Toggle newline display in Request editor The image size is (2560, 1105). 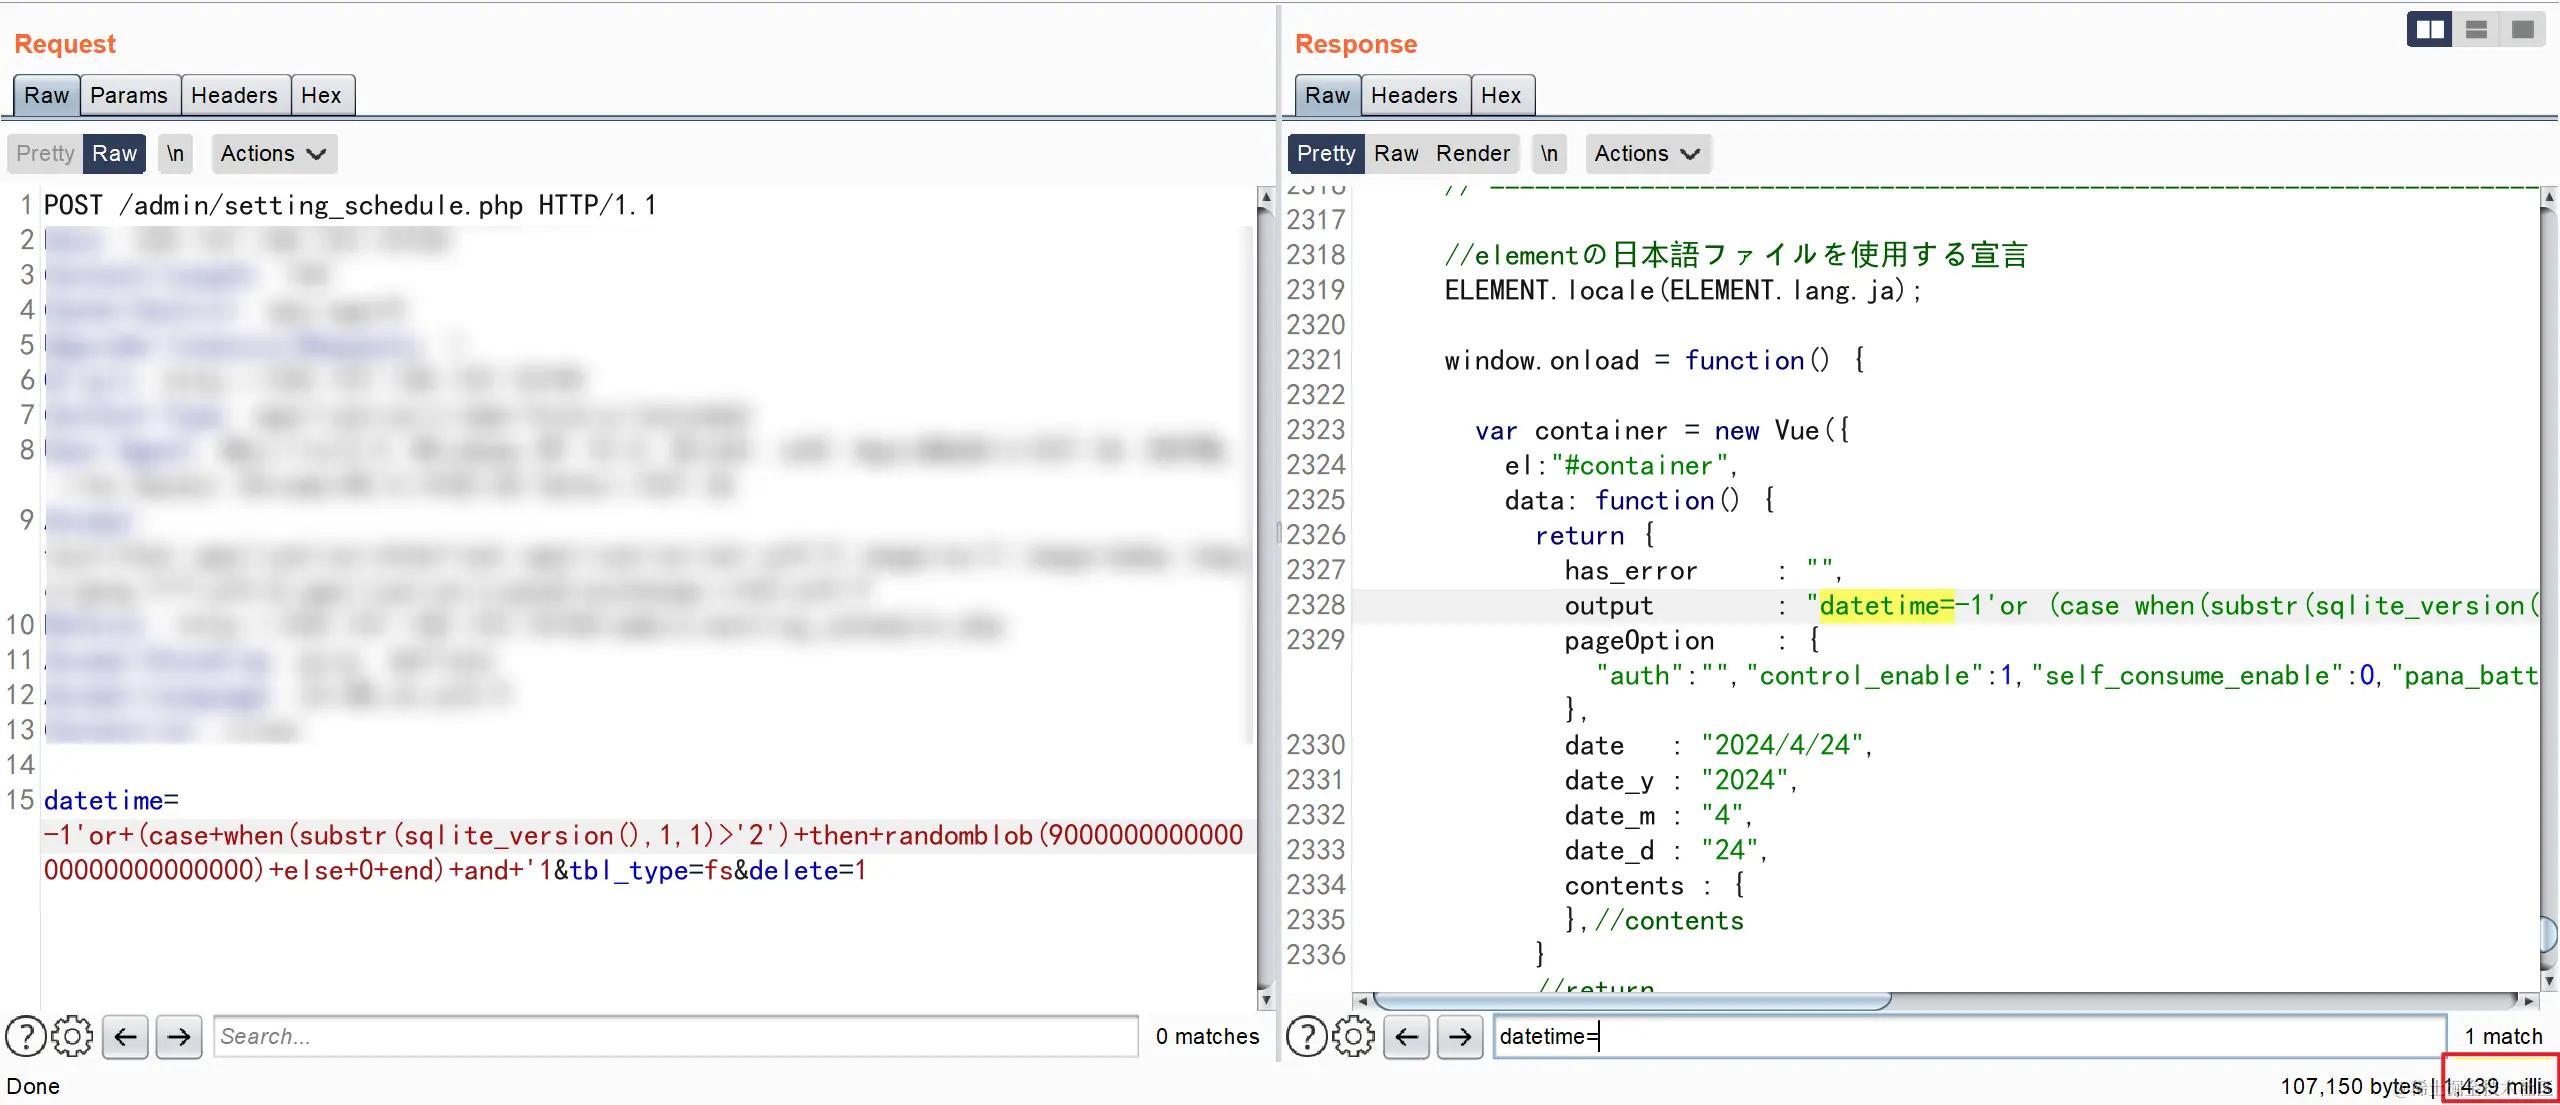click(175, 153)
